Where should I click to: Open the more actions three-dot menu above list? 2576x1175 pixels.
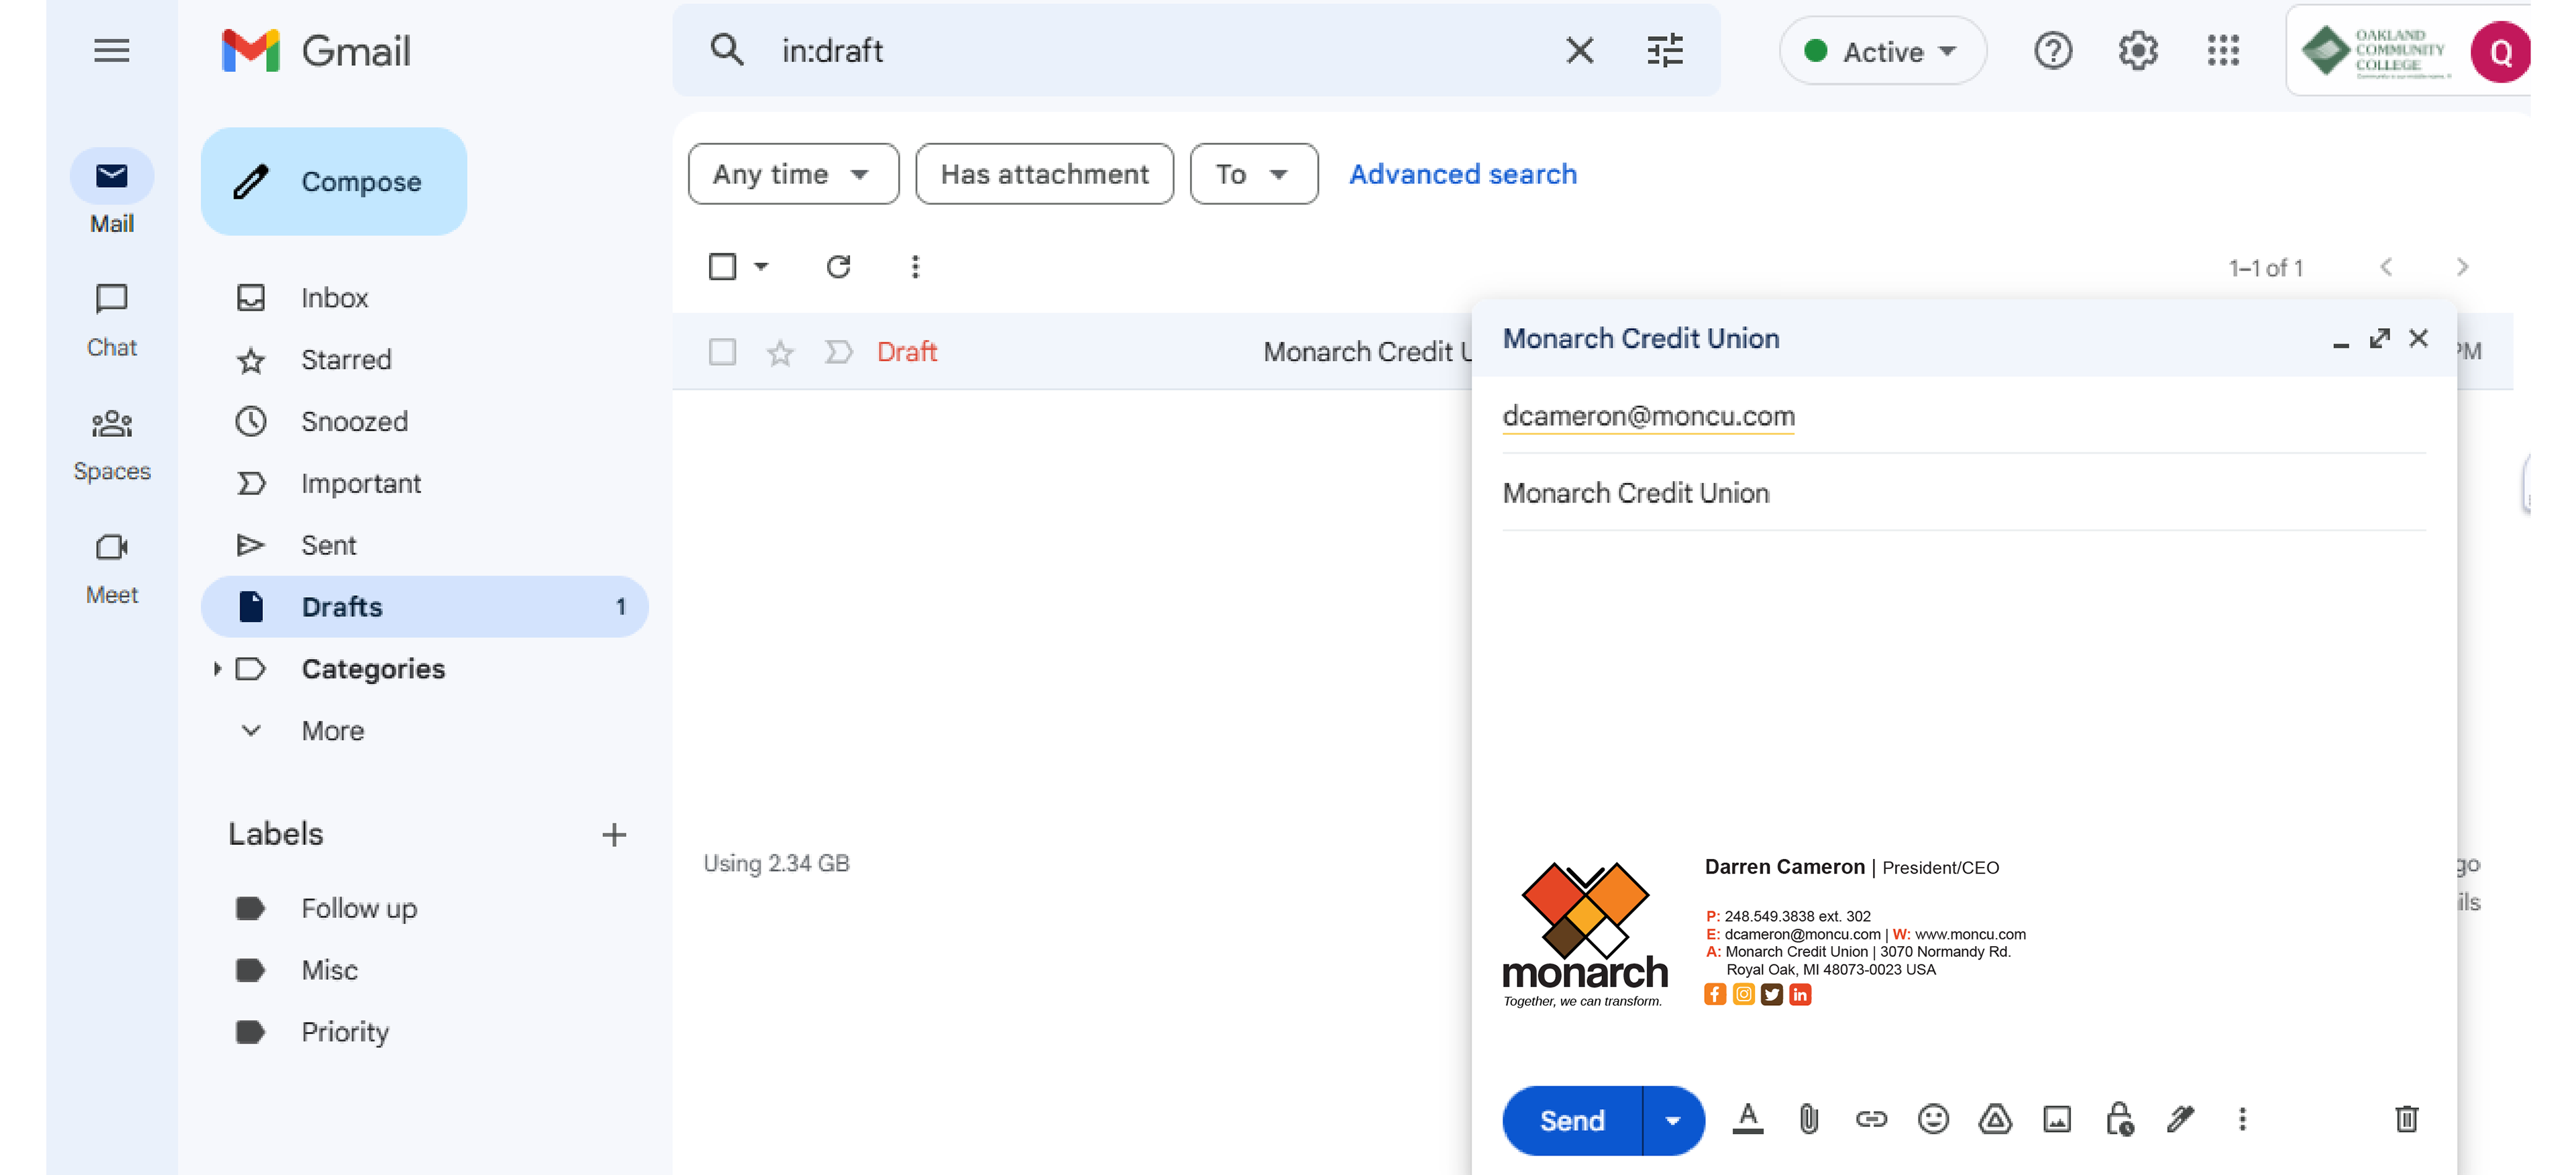(x=915, y=267)
